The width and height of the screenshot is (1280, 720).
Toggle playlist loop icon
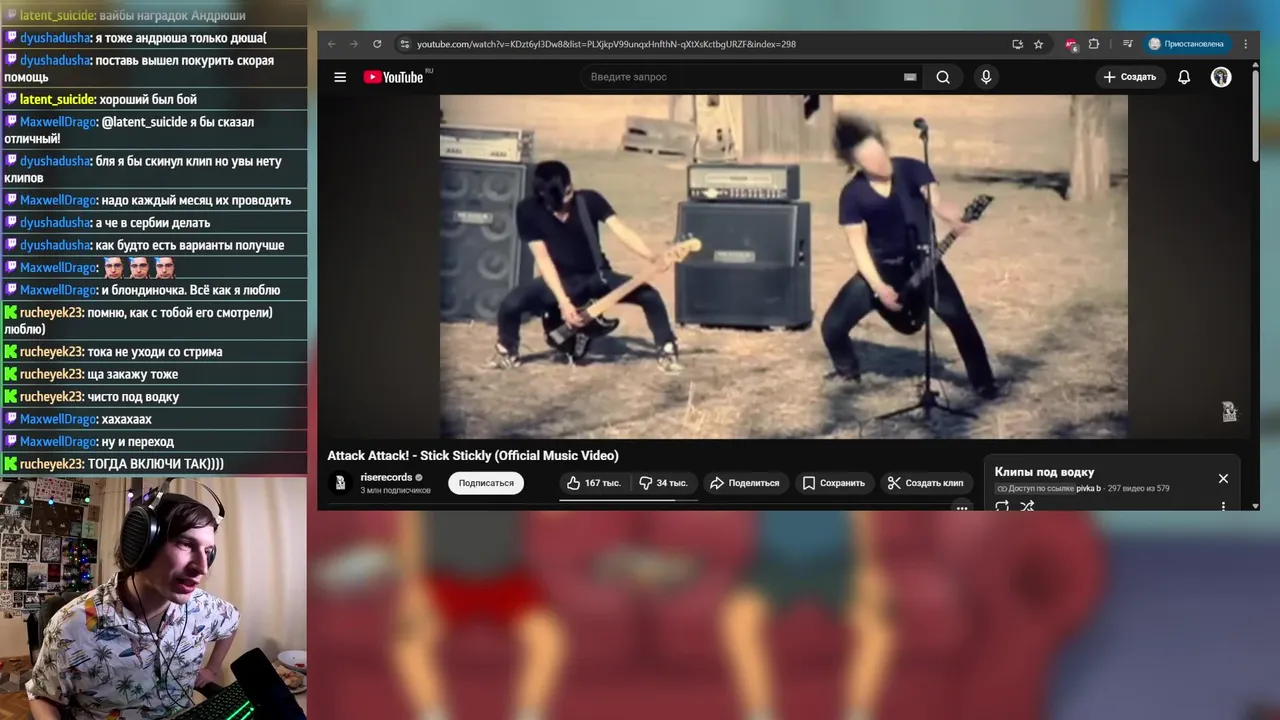tap(1002, 506)
